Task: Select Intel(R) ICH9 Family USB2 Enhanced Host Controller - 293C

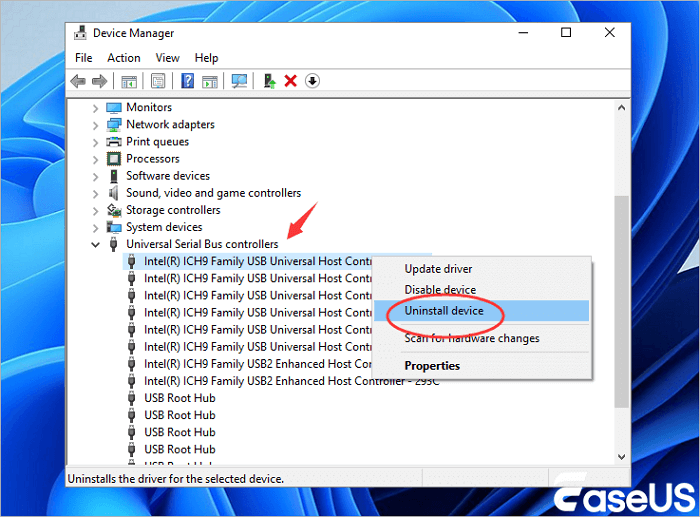Action: (291, 381)
